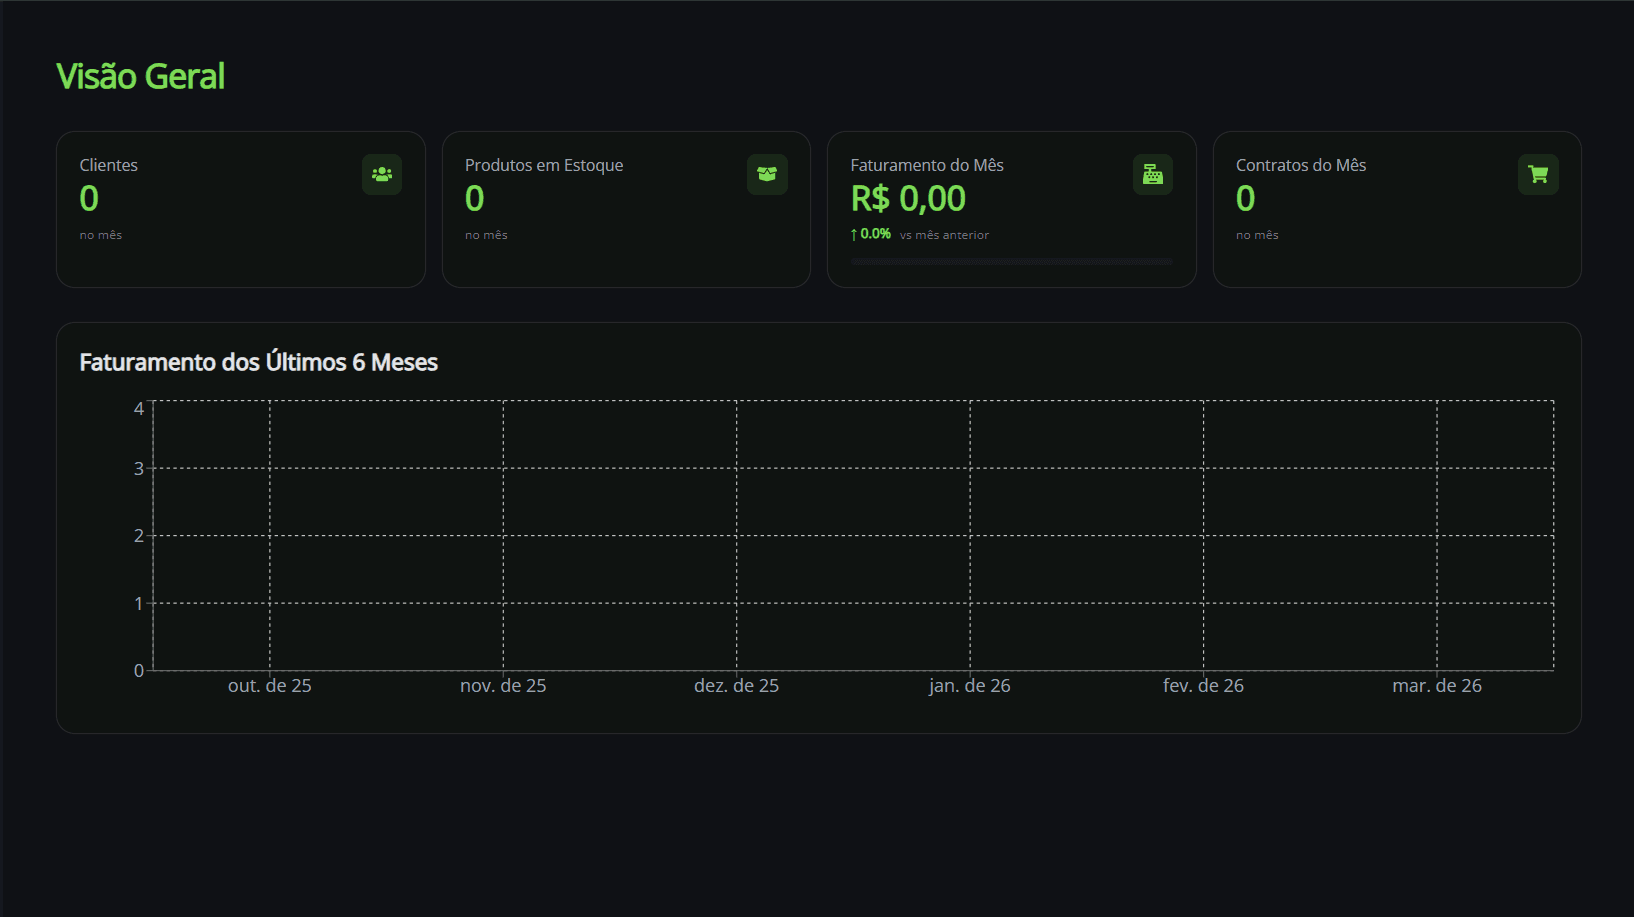Click the green up arrow next to 0.0%
This screenshot has width=1634, height=917.
(x=855, y=233)
